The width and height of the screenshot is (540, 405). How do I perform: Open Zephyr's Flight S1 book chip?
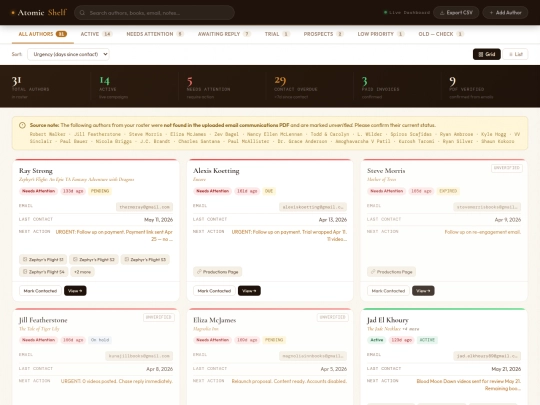43,259
